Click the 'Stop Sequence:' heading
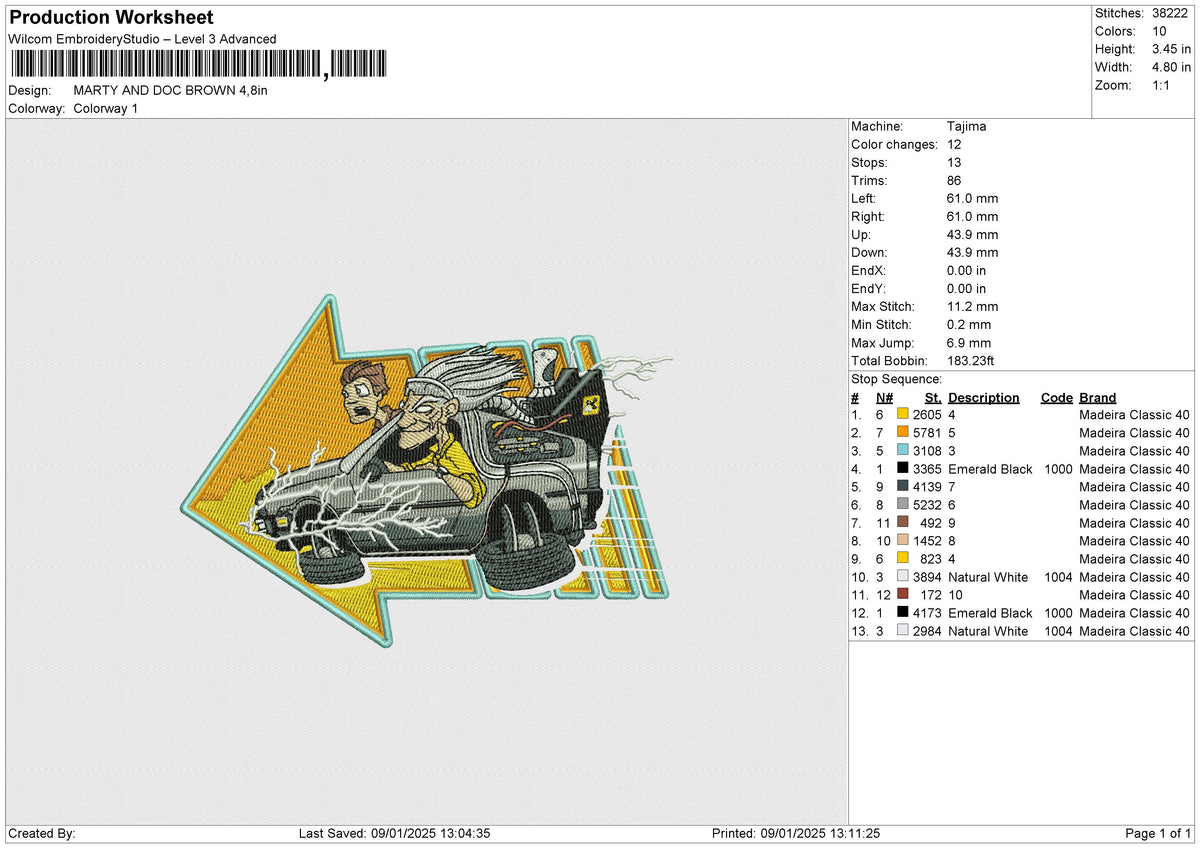 (x=896, y=379)
